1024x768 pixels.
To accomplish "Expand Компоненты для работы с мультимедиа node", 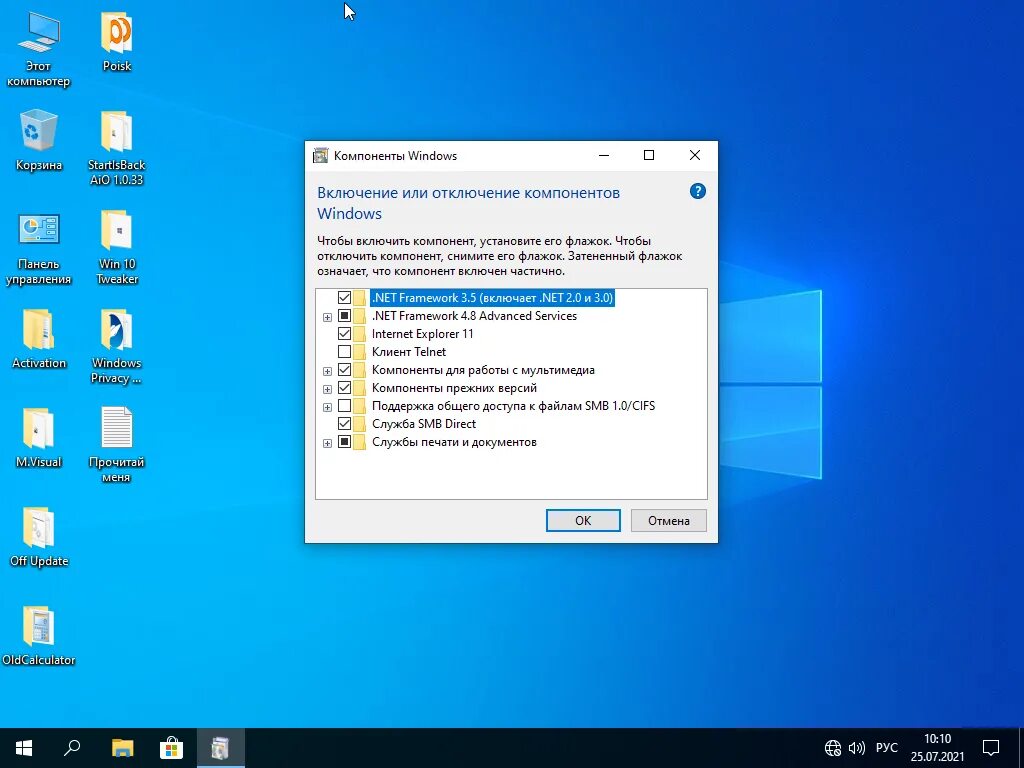I will pos(327,372).
